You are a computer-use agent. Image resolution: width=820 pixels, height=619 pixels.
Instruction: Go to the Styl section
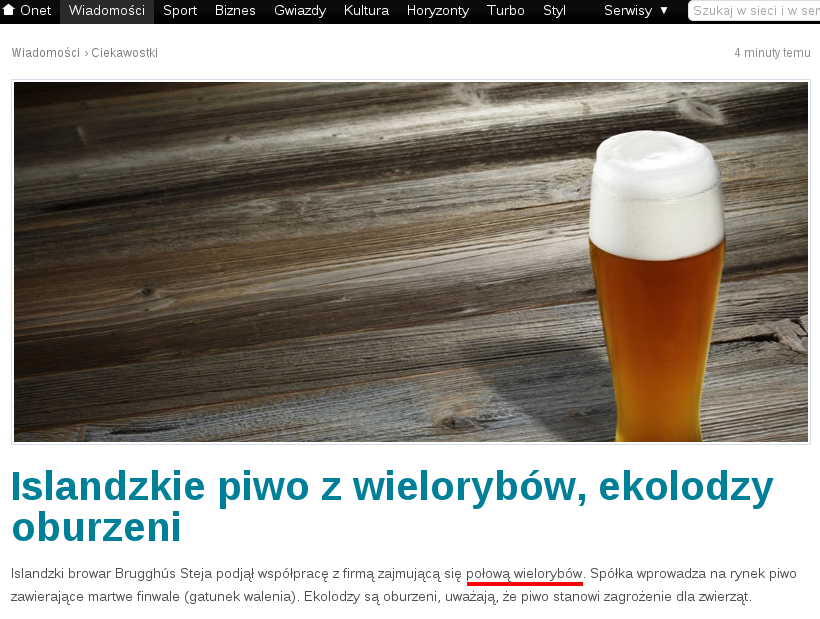click(x=554, y=11)
